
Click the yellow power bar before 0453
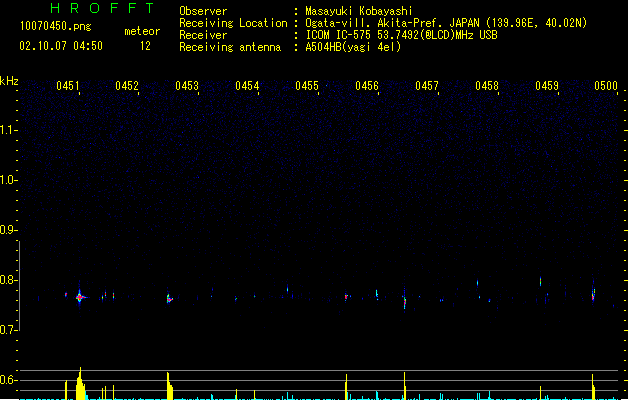[x=169, y=386]
